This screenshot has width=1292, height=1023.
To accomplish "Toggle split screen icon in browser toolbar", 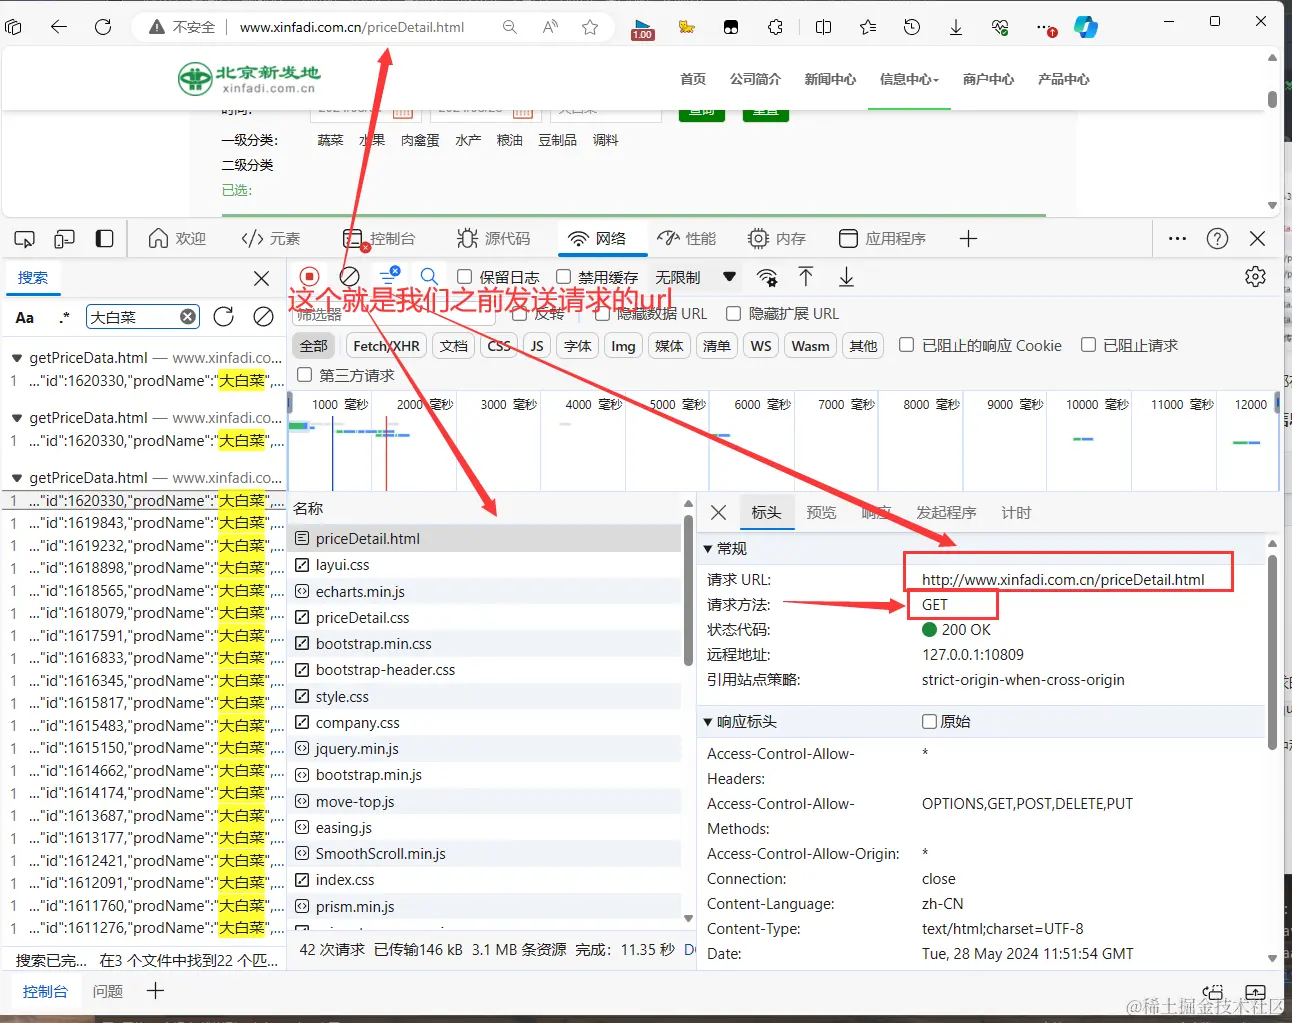I will pos(823,27).
